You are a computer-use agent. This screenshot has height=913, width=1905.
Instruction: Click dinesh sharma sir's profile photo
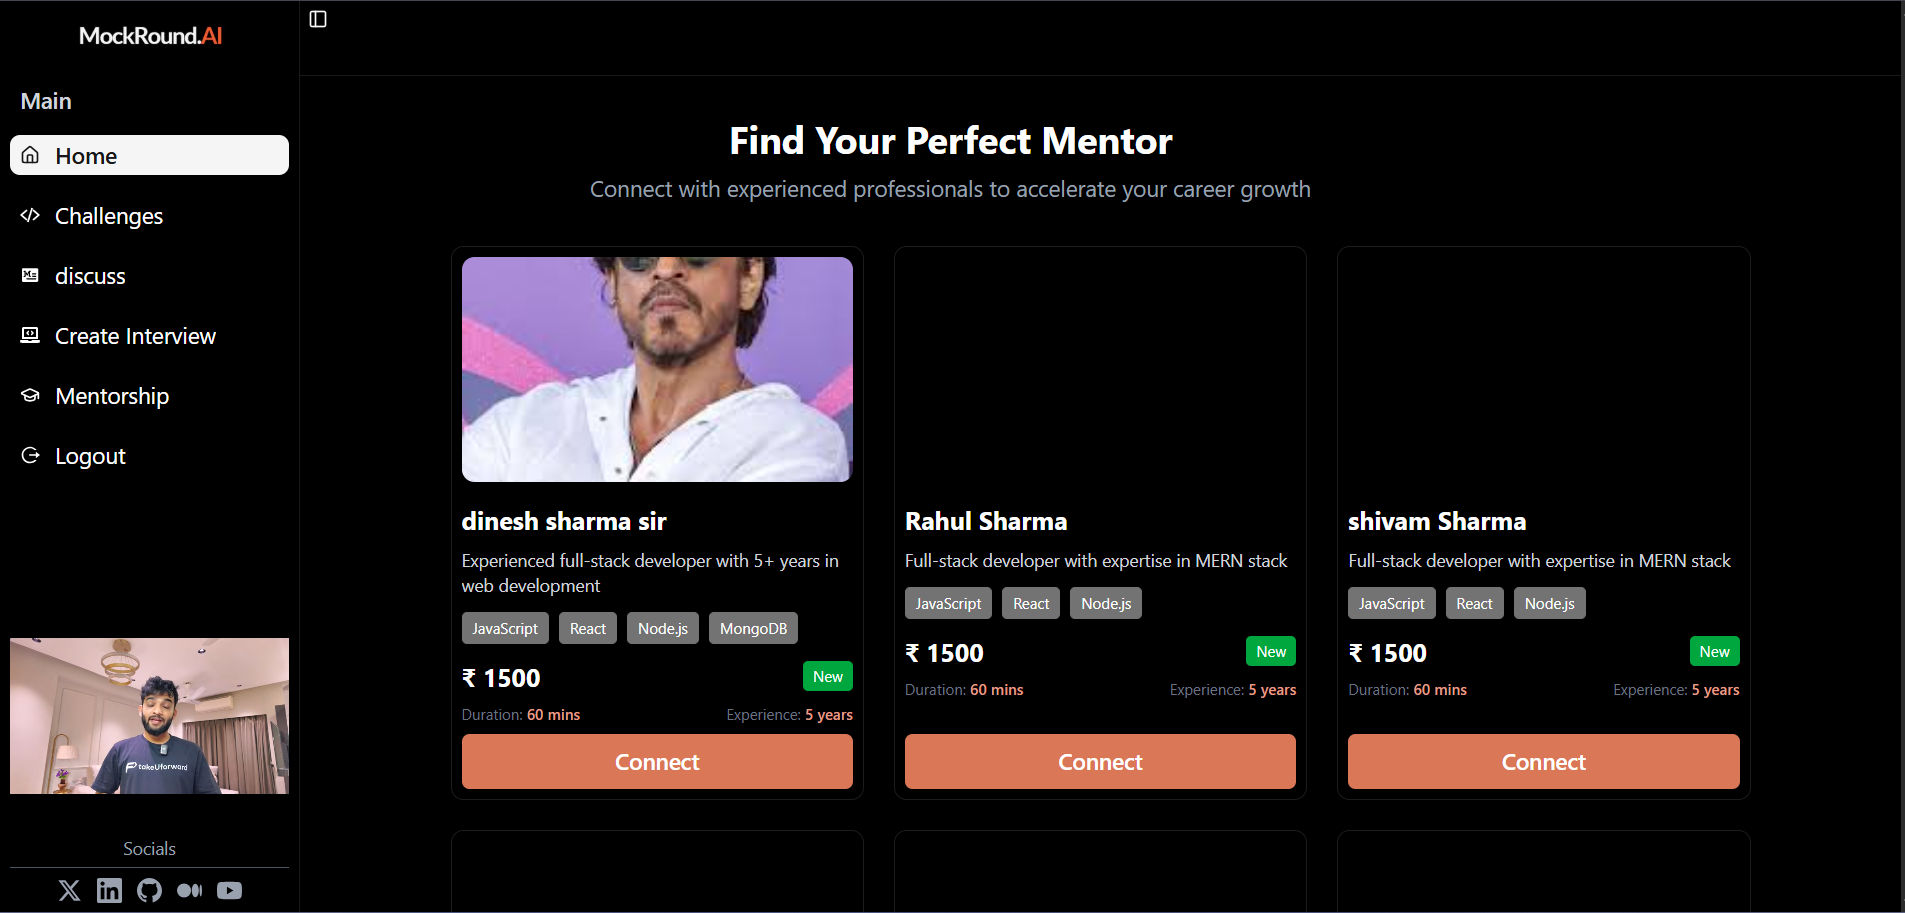(x=657, y=369)
